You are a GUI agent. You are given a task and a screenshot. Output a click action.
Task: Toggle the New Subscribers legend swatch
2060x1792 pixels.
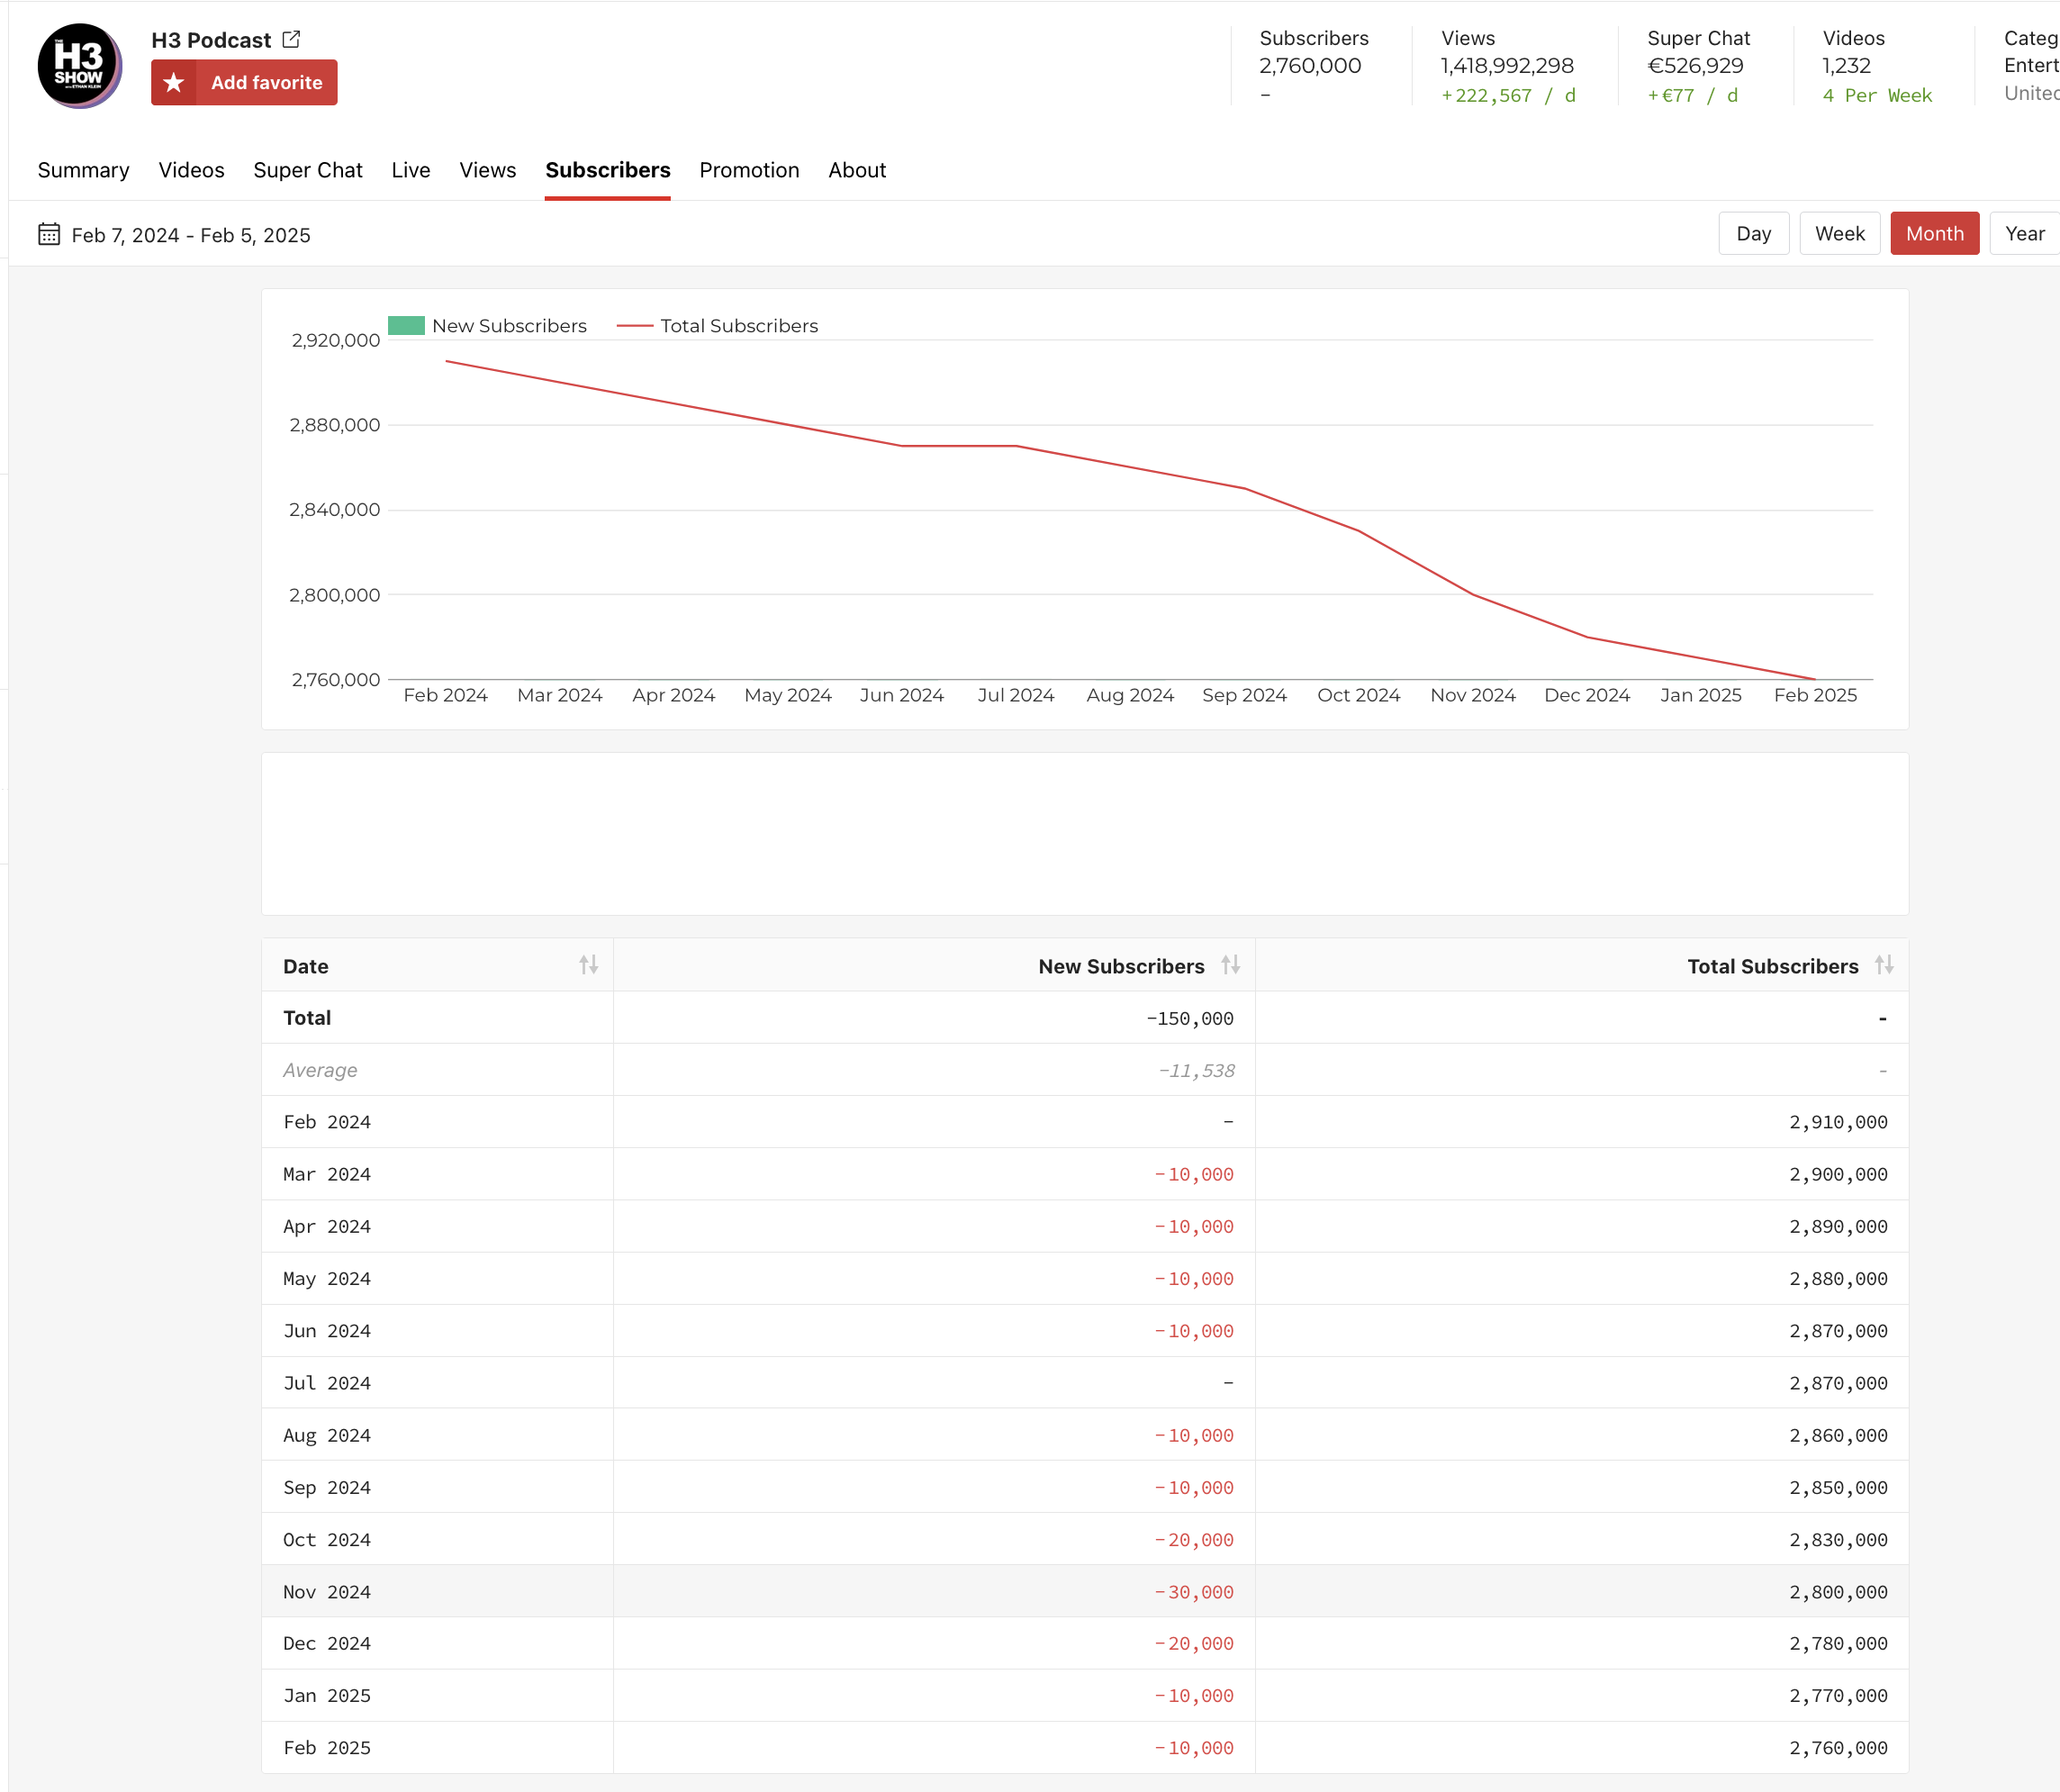[406, 326]
